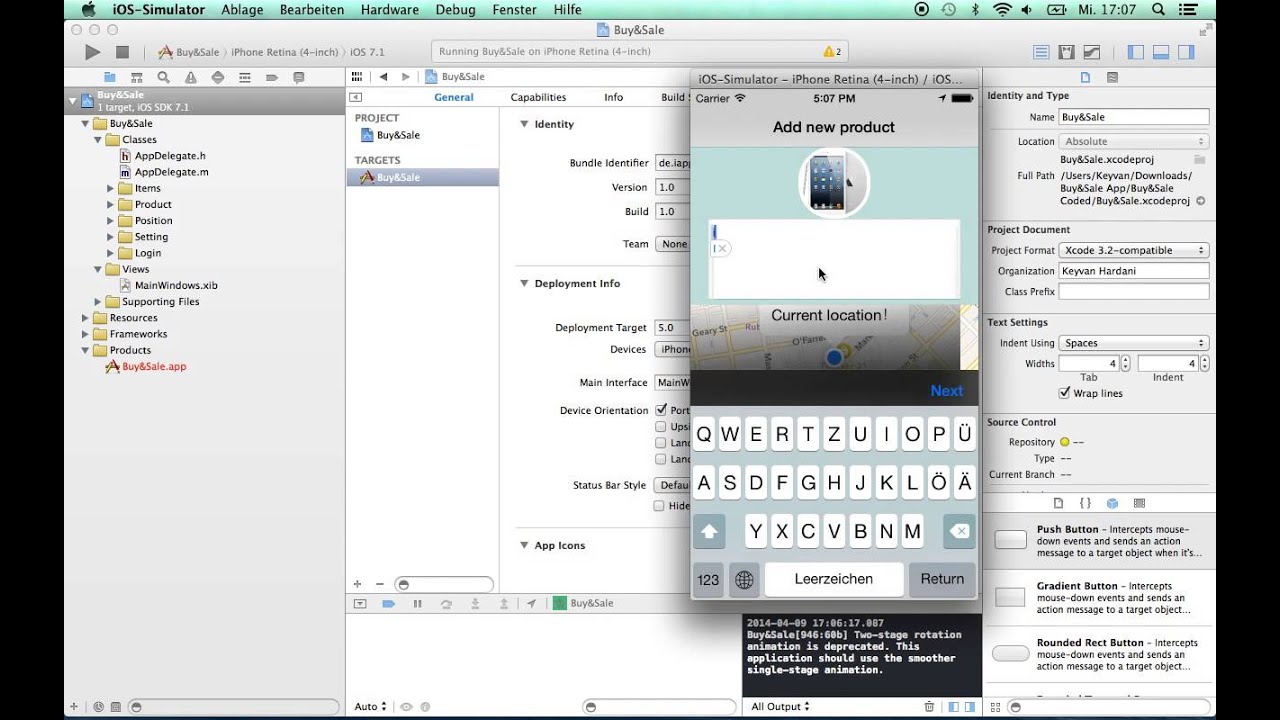Tap Next above the simulator keyboard
Image resolution: width=1280 pixels, height=720 pixels.
[946, 391]
